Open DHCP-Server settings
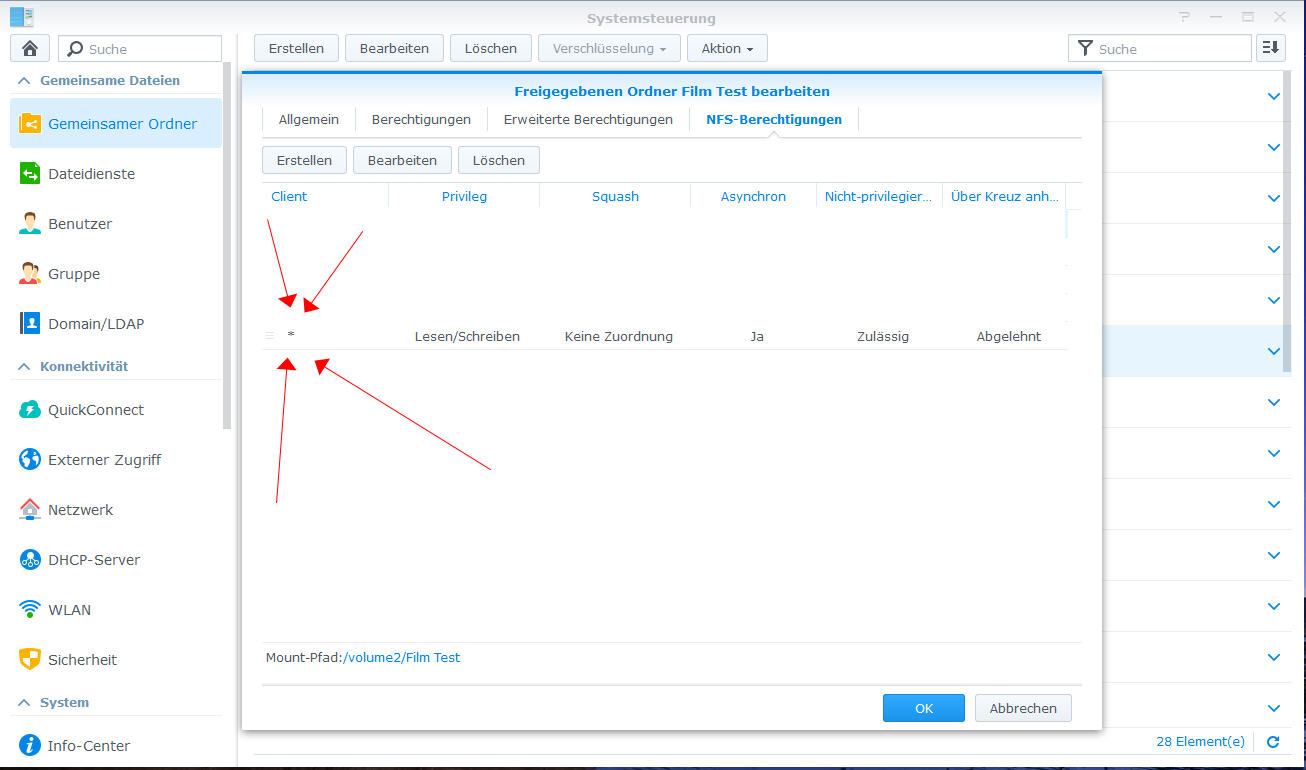1306x770 pixels. coord(116,560)
